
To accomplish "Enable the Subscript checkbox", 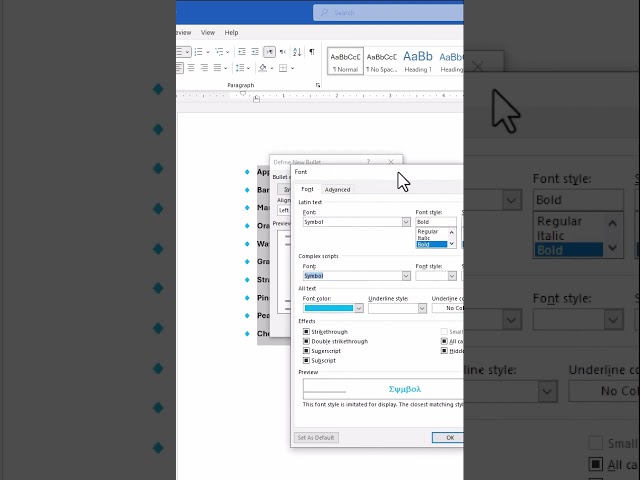I will pyautogui.click(x=306, y=360).
